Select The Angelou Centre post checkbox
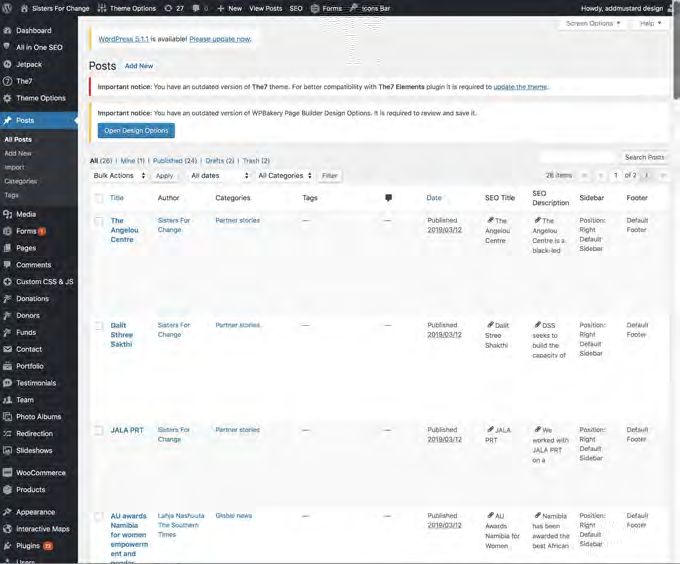The width and height of the screenshot is (680, 564). [x=99, y=222]
